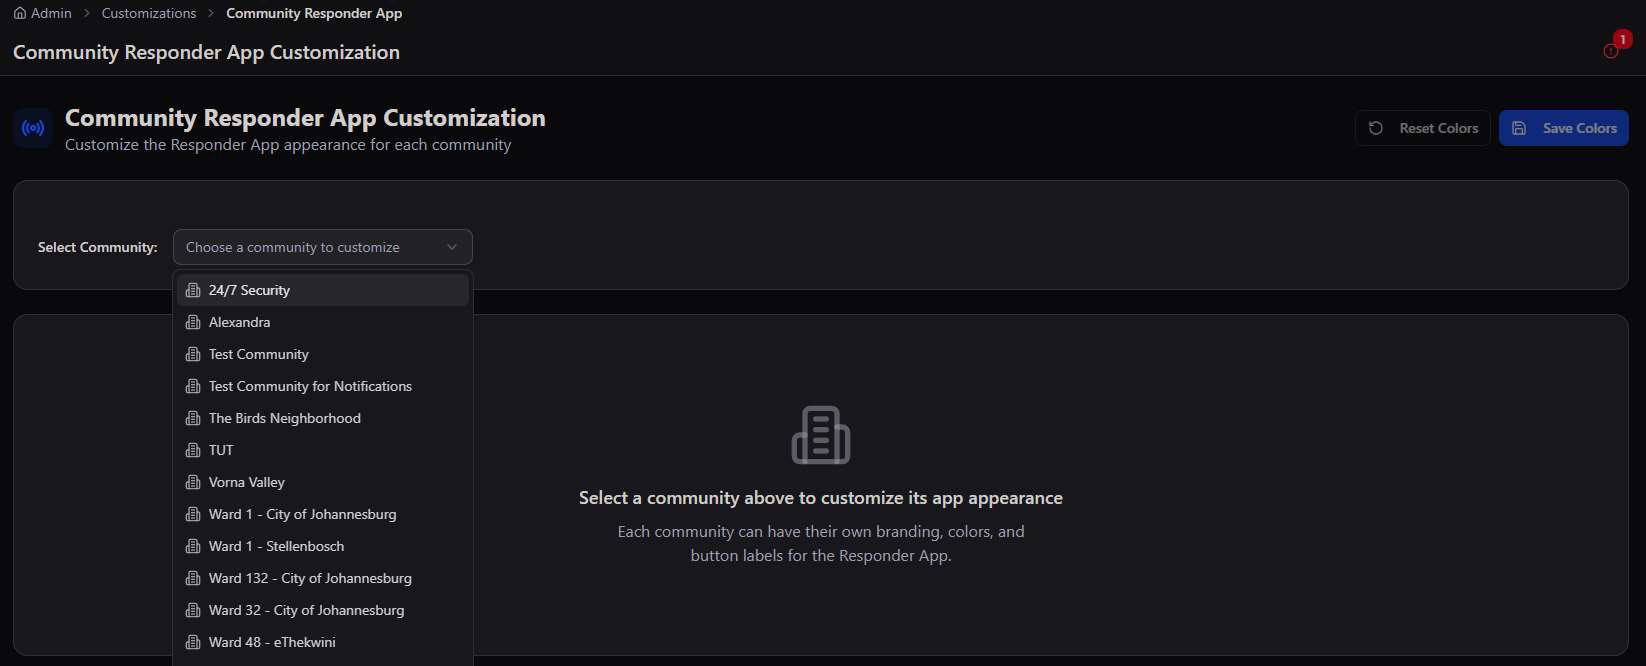Click the Community Responder App breadcrumb
The height and width of the screenshot is (666, 1646).
click(x=314, y=13)
